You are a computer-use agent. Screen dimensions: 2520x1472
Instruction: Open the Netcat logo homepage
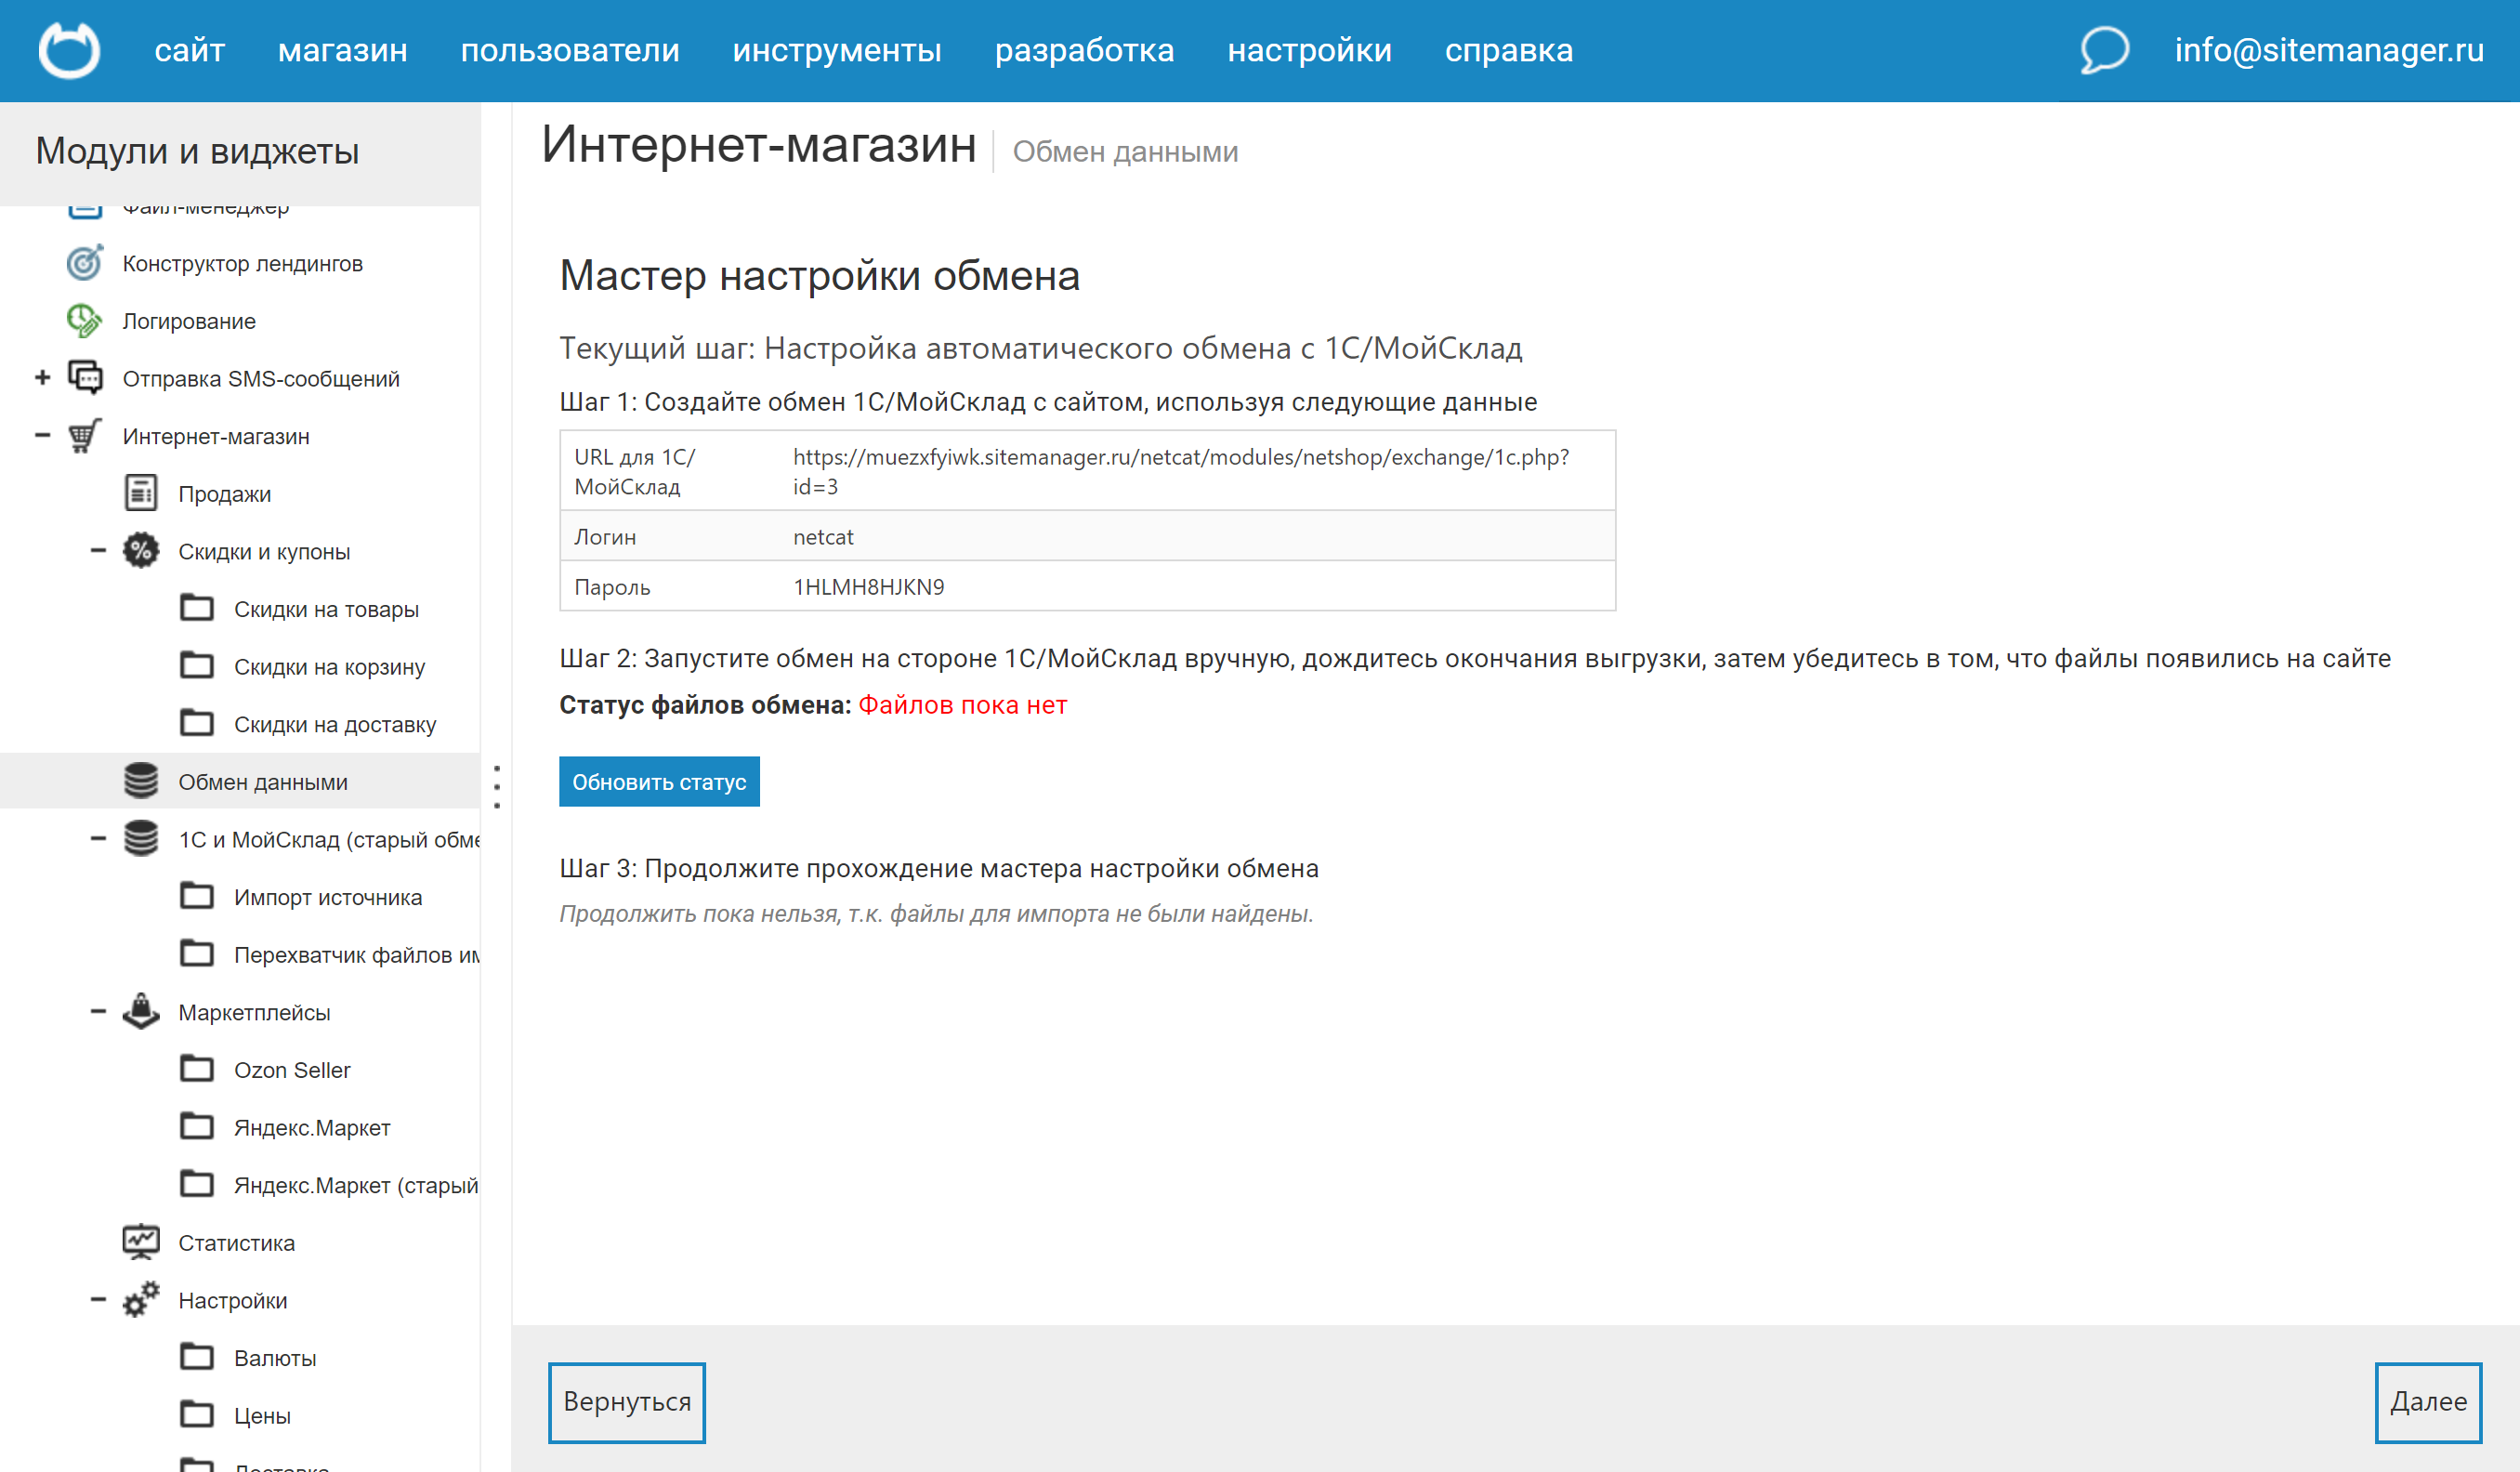(68, 49)
